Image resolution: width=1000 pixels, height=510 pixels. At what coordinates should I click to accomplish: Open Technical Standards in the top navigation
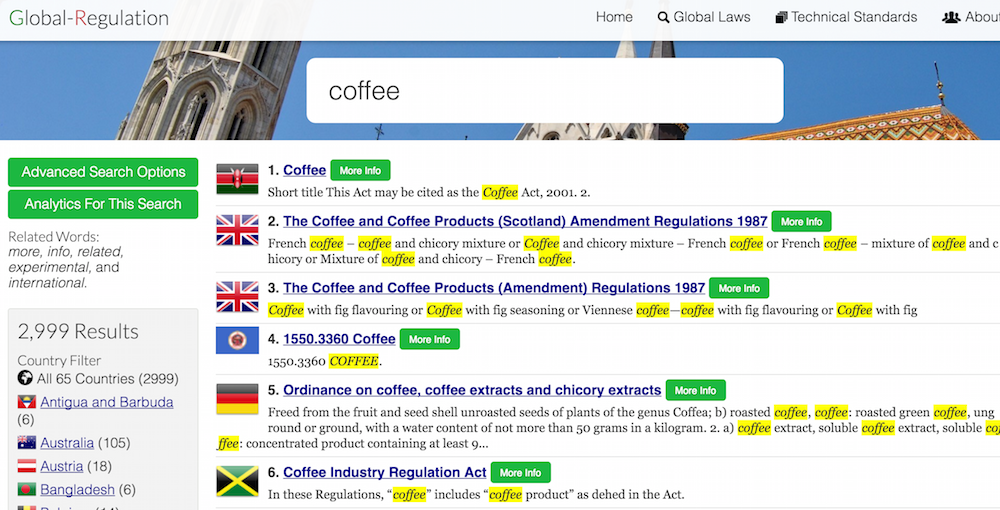click(x=846, y=17)
